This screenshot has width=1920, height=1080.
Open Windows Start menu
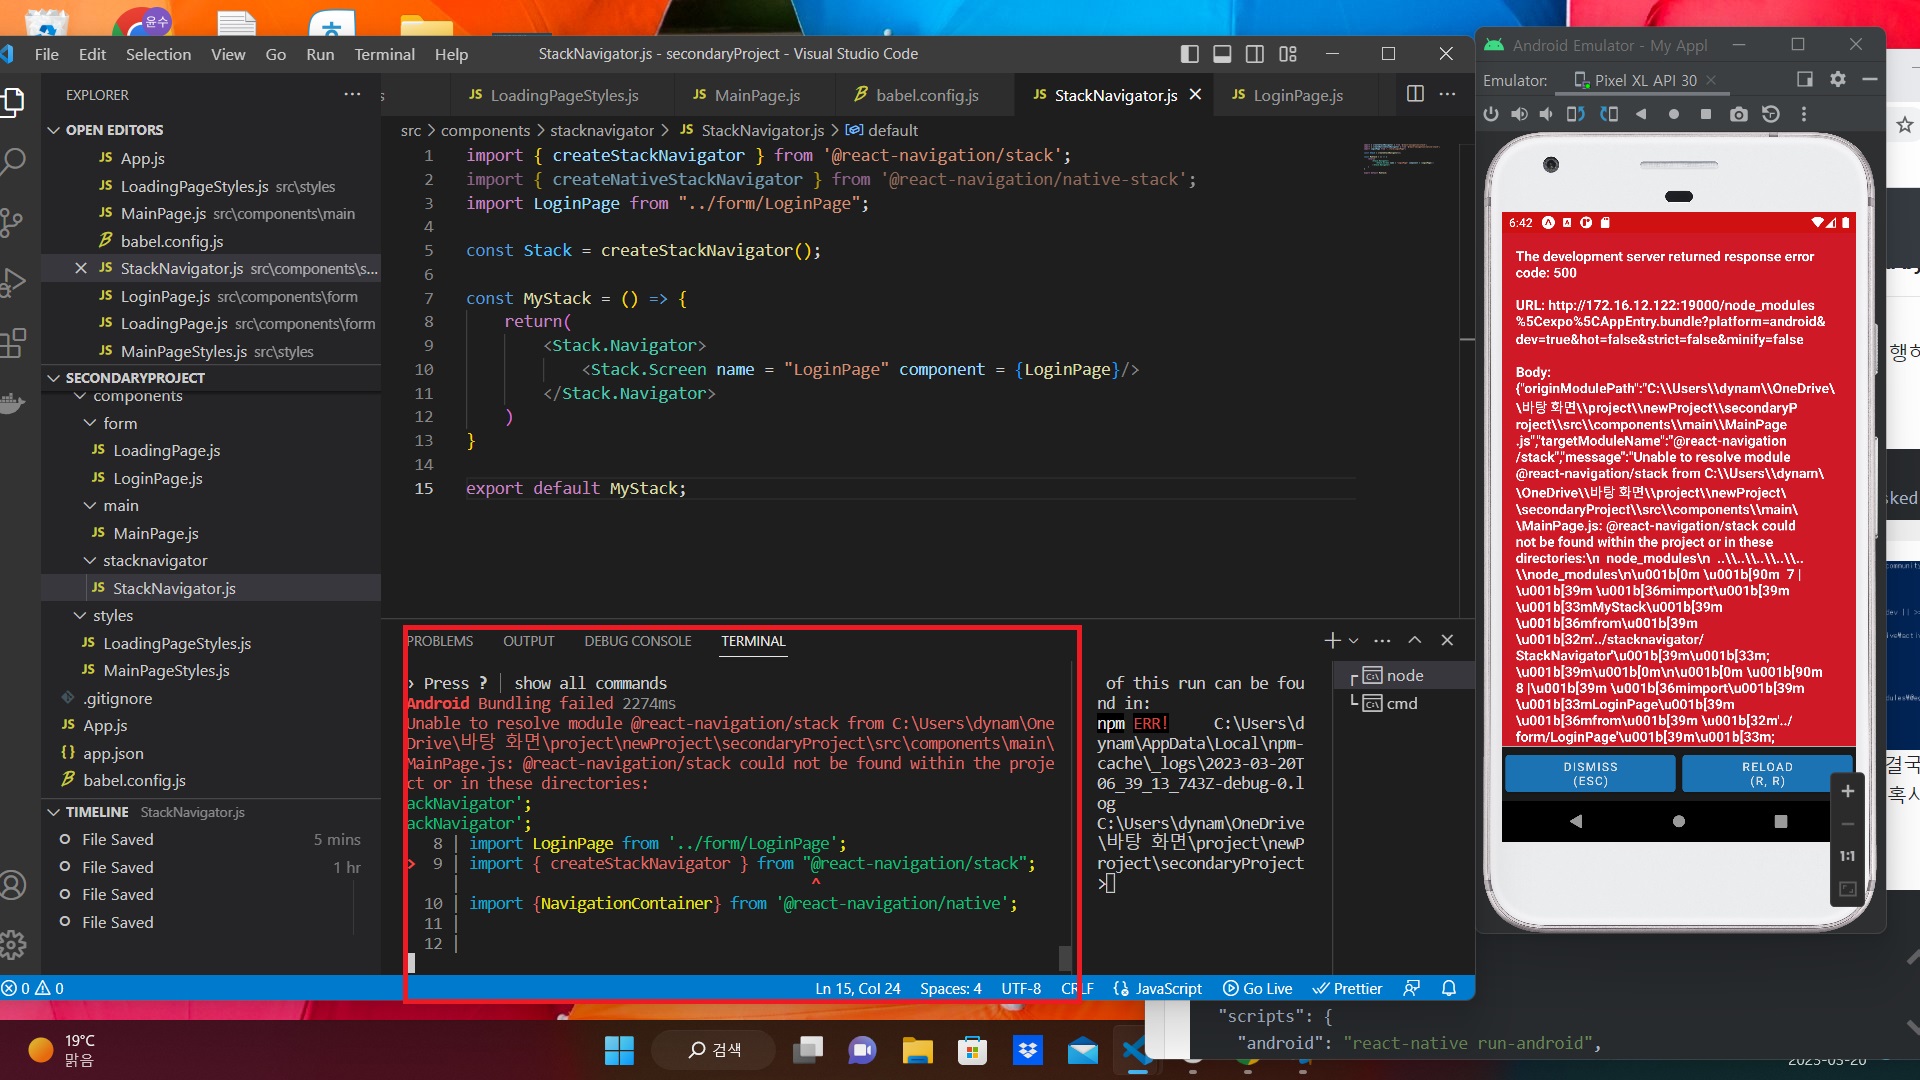coord(619,1050)
